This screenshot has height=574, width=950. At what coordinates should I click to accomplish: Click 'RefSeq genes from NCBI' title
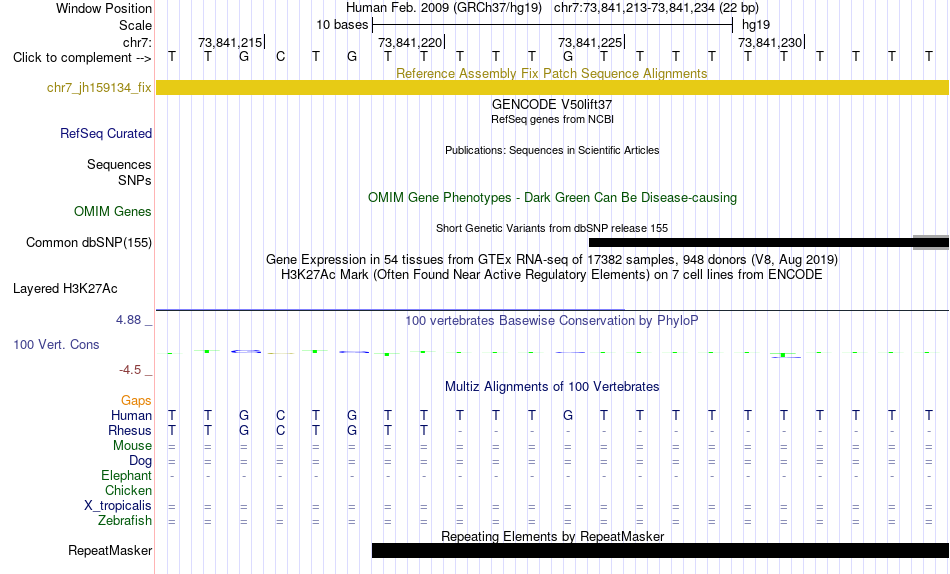pos(552,119)
